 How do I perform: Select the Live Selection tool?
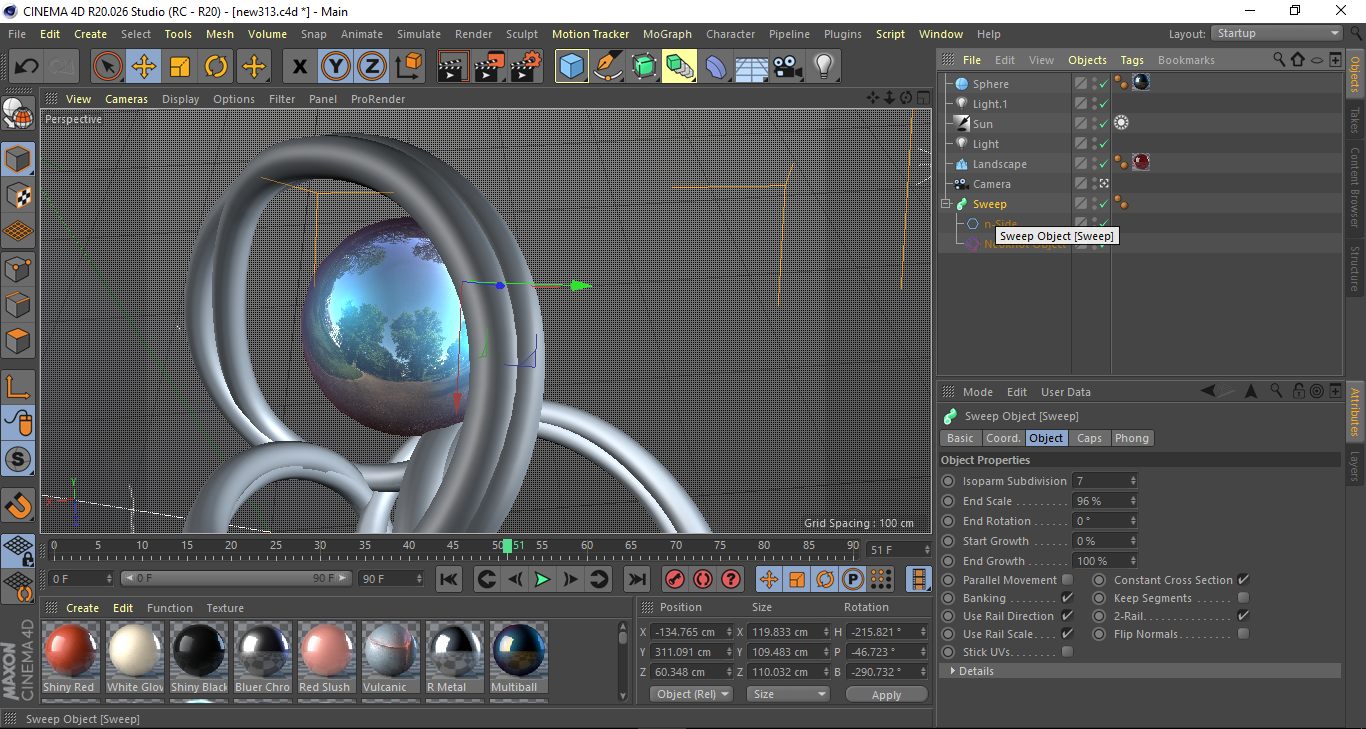[108, 67]
